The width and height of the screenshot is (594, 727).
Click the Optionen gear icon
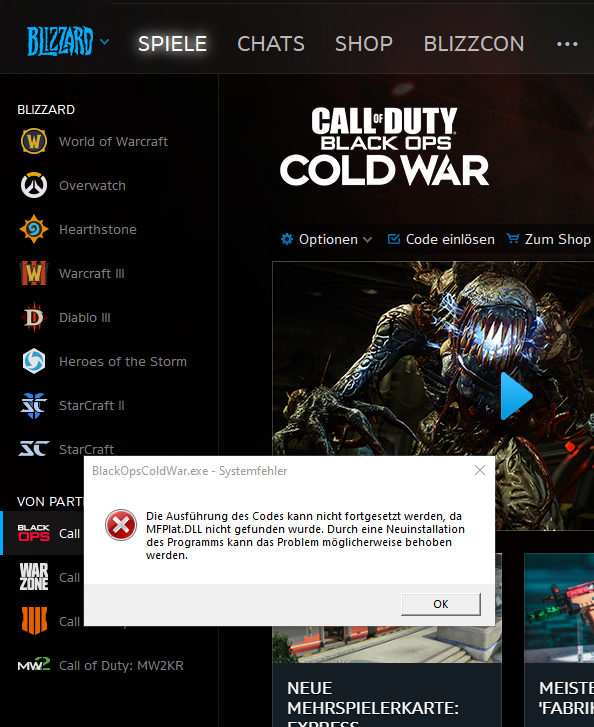point(287,239)
